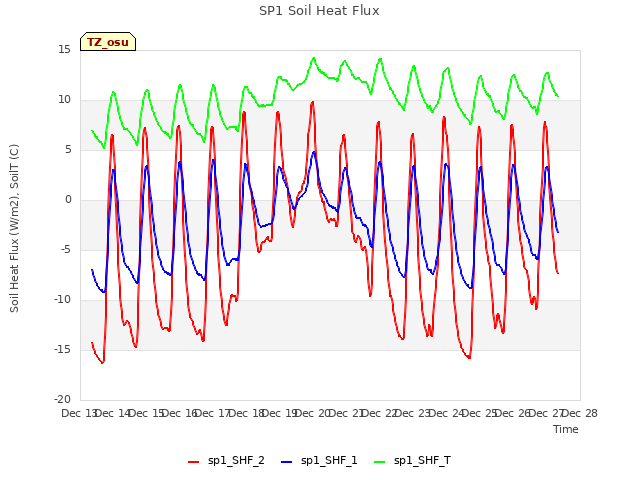Click the Dec 13 x-axis tick label
640x480 pixels.
tap(79, 413)
